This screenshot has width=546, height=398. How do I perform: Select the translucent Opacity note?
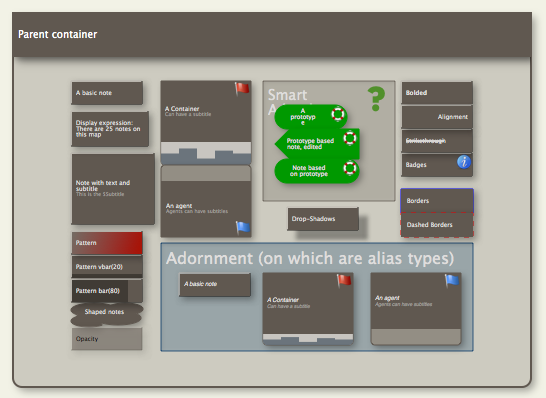(x=107, y=338)
